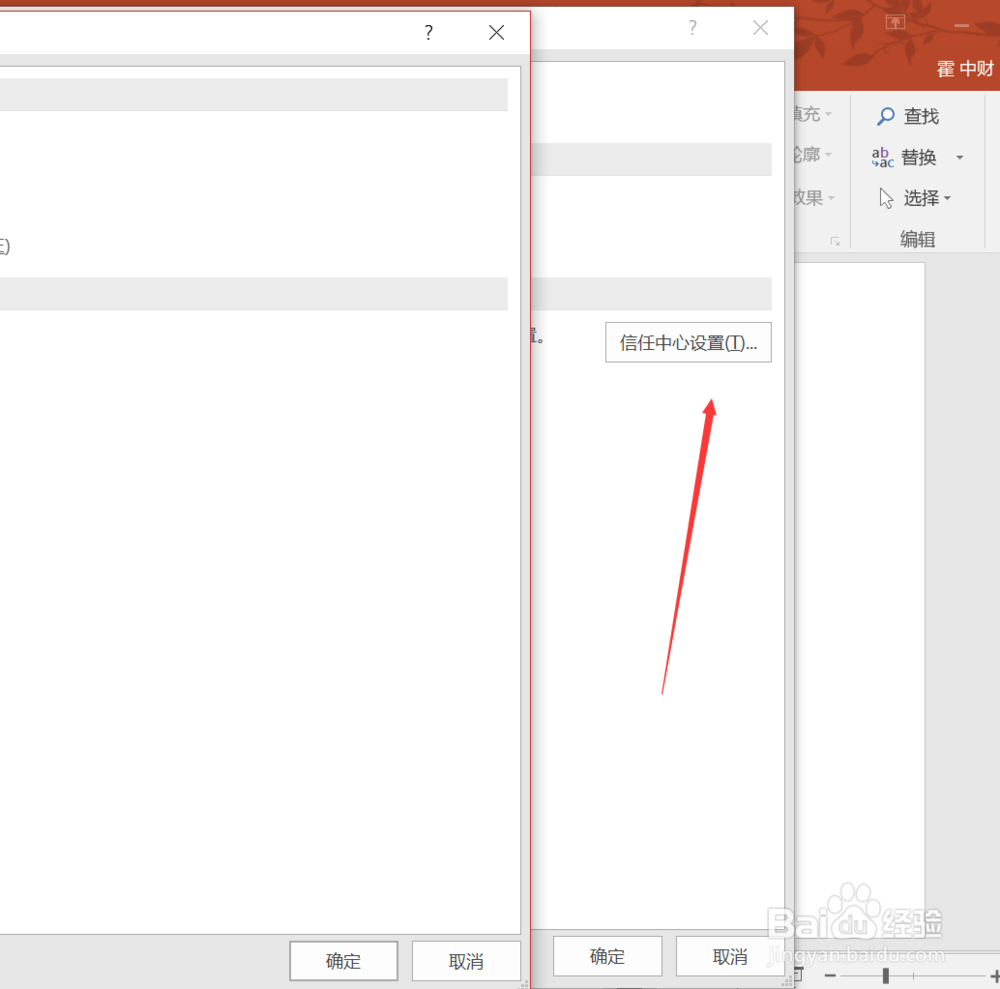This screenshot has height=989, width=1000.
Task: Click the 查找 find magnifier icon
Action: [885, 116]
